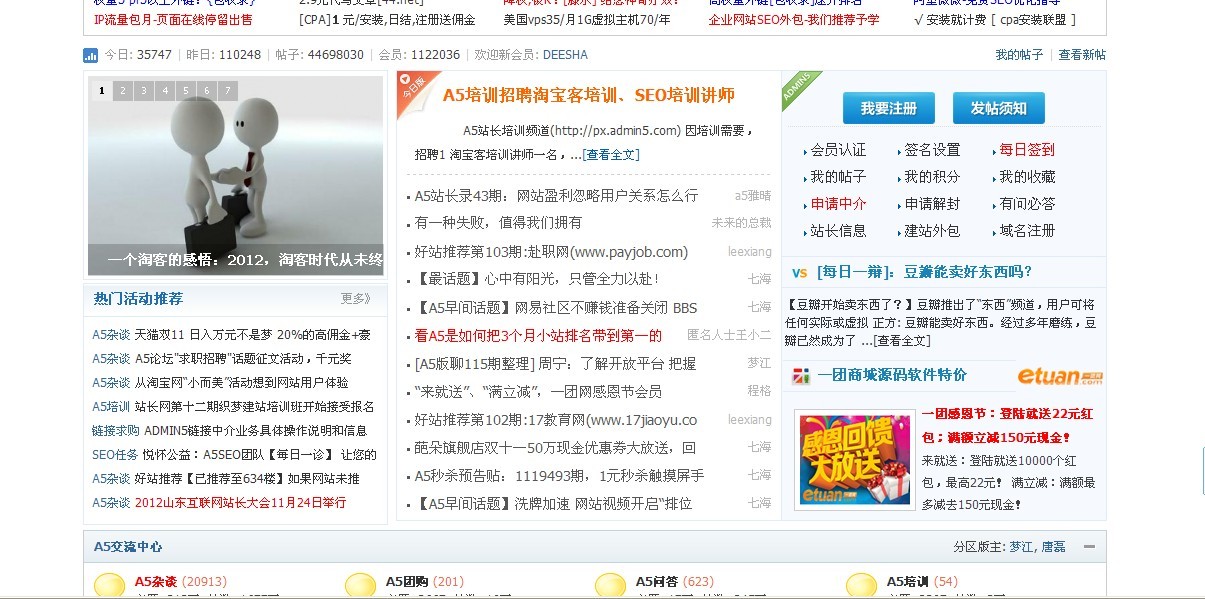The height and width of the screenshot is (599, 1205).
Task: Collapse the A5交流中心 section
Action: pos(1089,547)
